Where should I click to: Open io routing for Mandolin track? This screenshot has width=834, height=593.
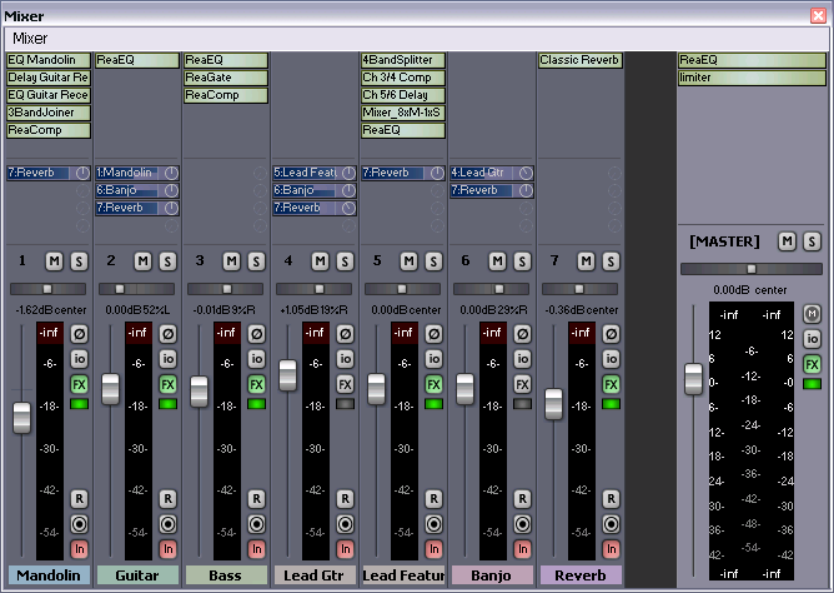click(x=79, y=359)
